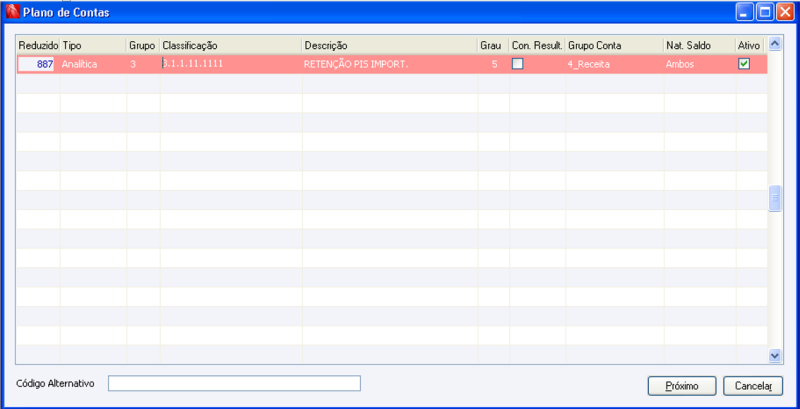This screenshot has height=409, width=800.
Task: Sort by the Reduzido column header
Action: pyautogui.click(x=38, y=45)
